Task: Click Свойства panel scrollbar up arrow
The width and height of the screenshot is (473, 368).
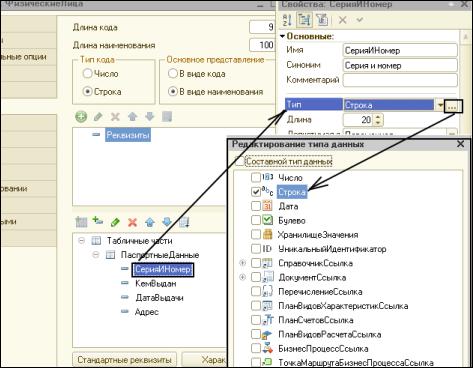Action: click(466, 37)
